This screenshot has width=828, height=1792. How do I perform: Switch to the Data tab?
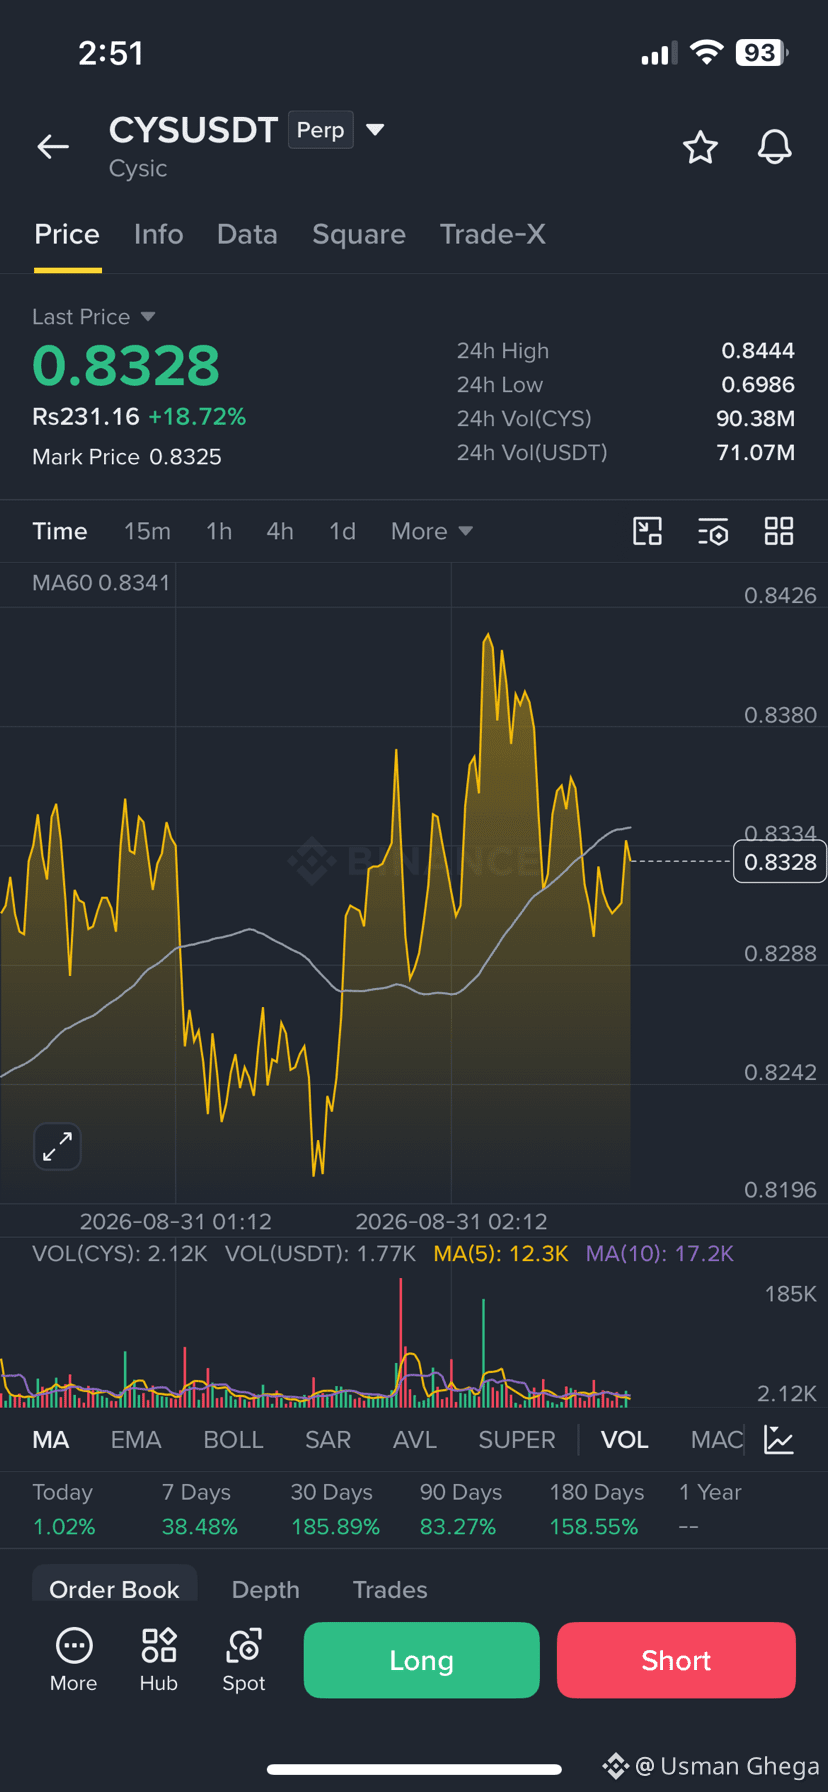point(247,235)
